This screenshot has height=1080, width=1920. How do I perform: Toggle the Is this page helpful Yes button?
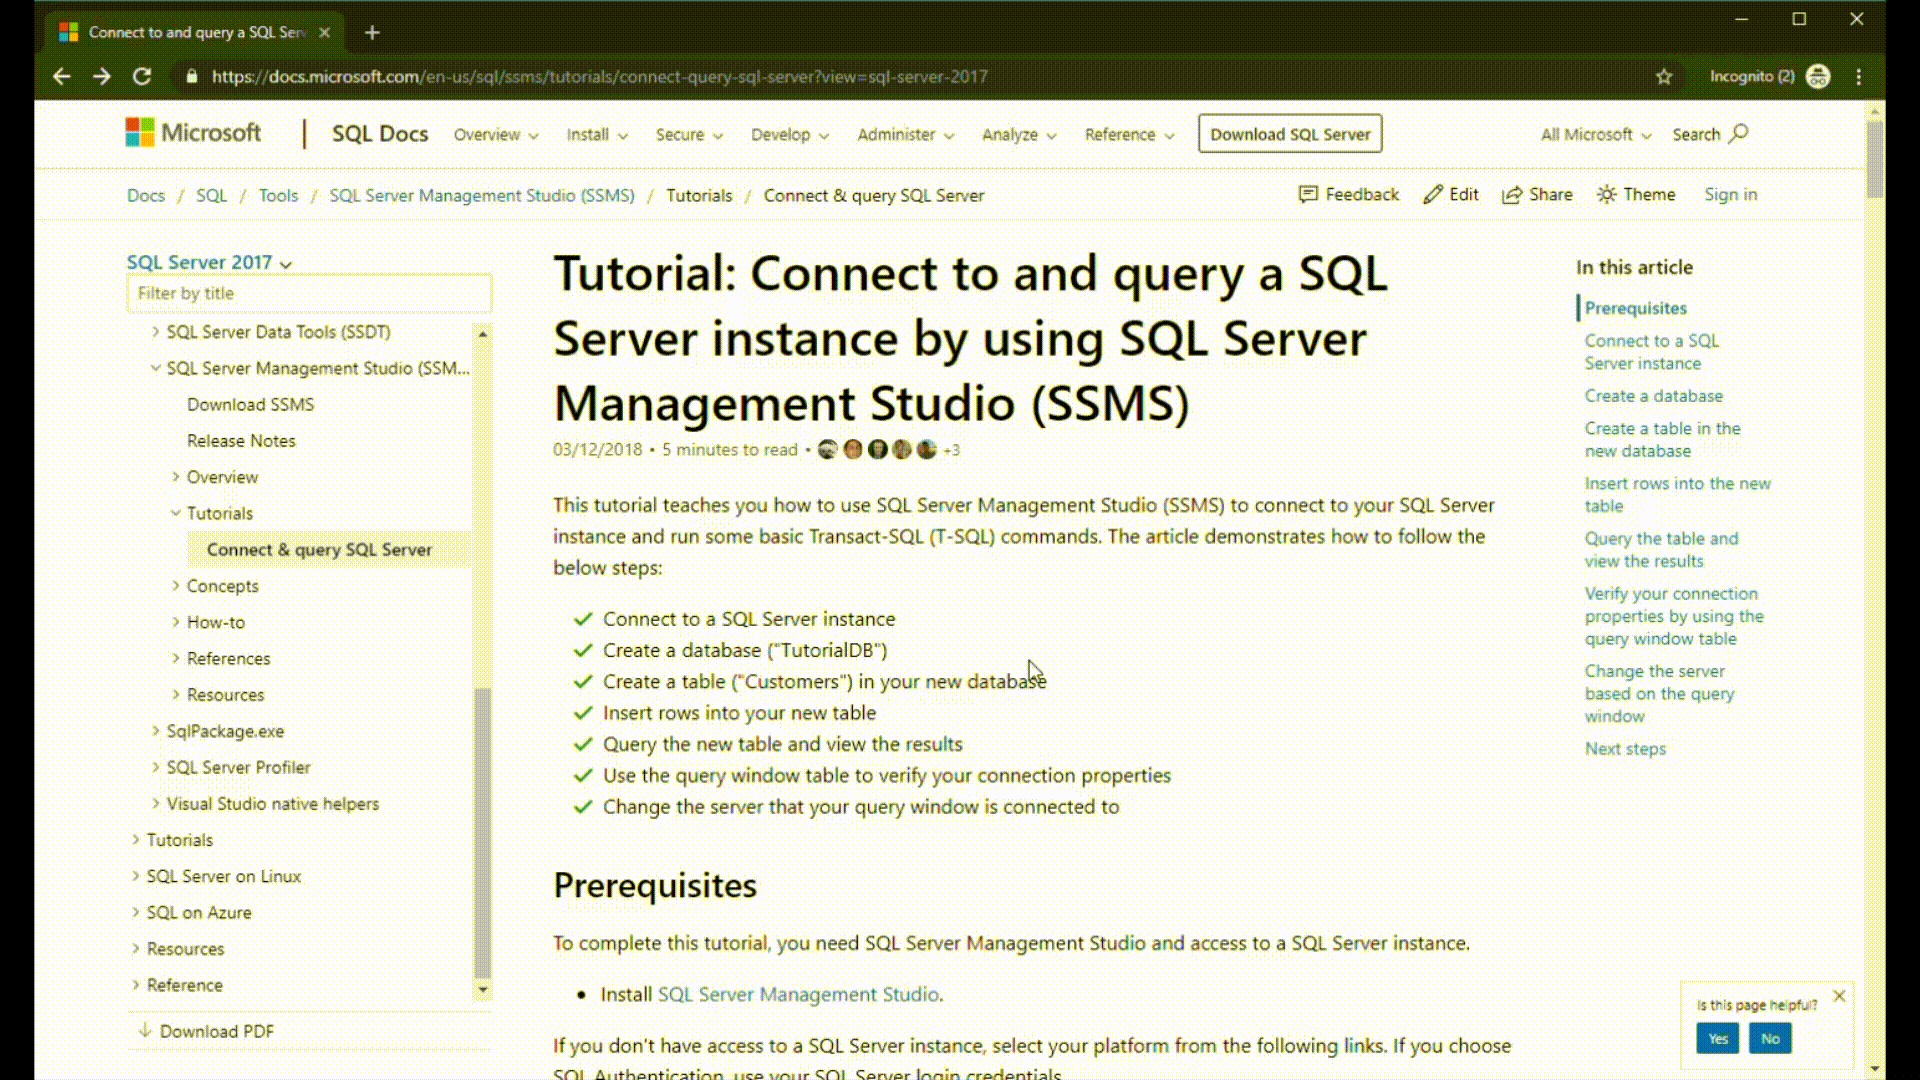click(x=1718, y=1039)
